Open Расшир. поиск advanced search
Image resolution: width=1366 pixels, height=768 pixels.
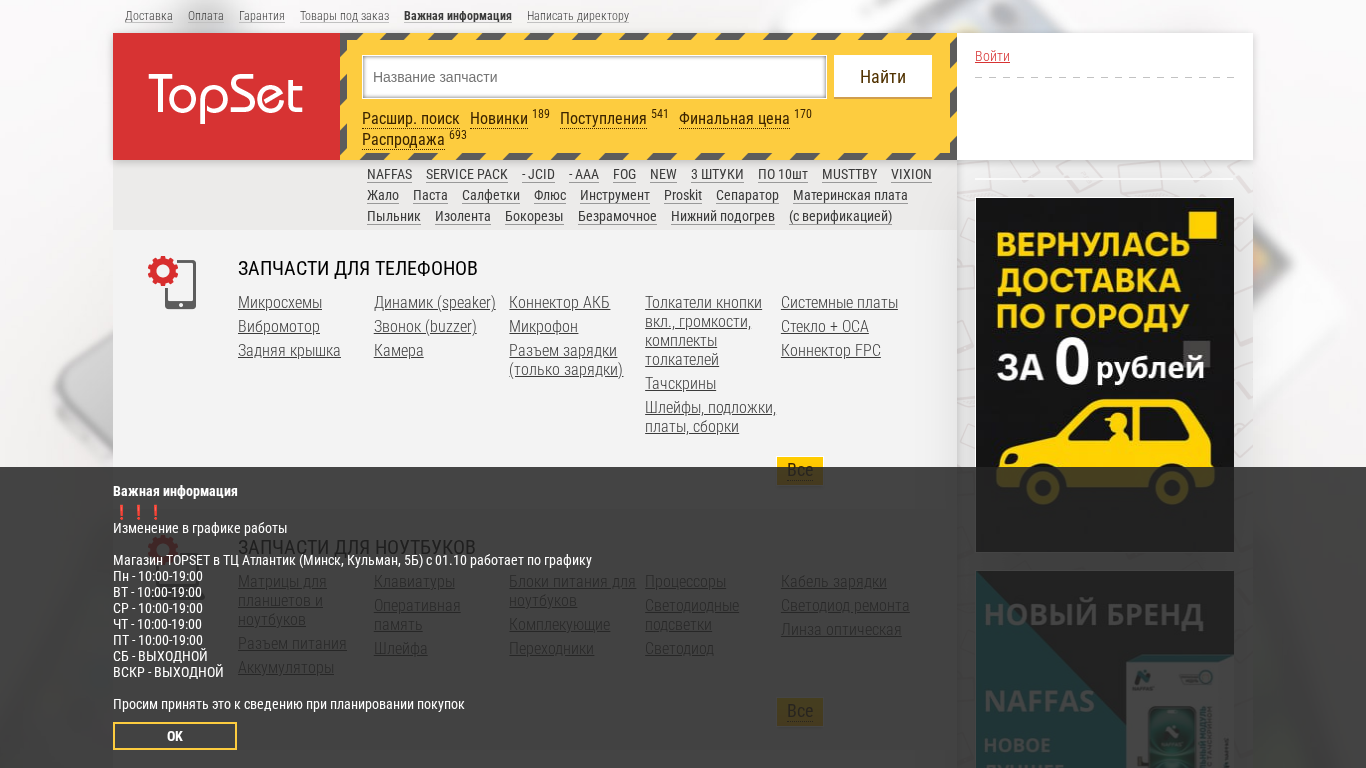tap(411, 119)
